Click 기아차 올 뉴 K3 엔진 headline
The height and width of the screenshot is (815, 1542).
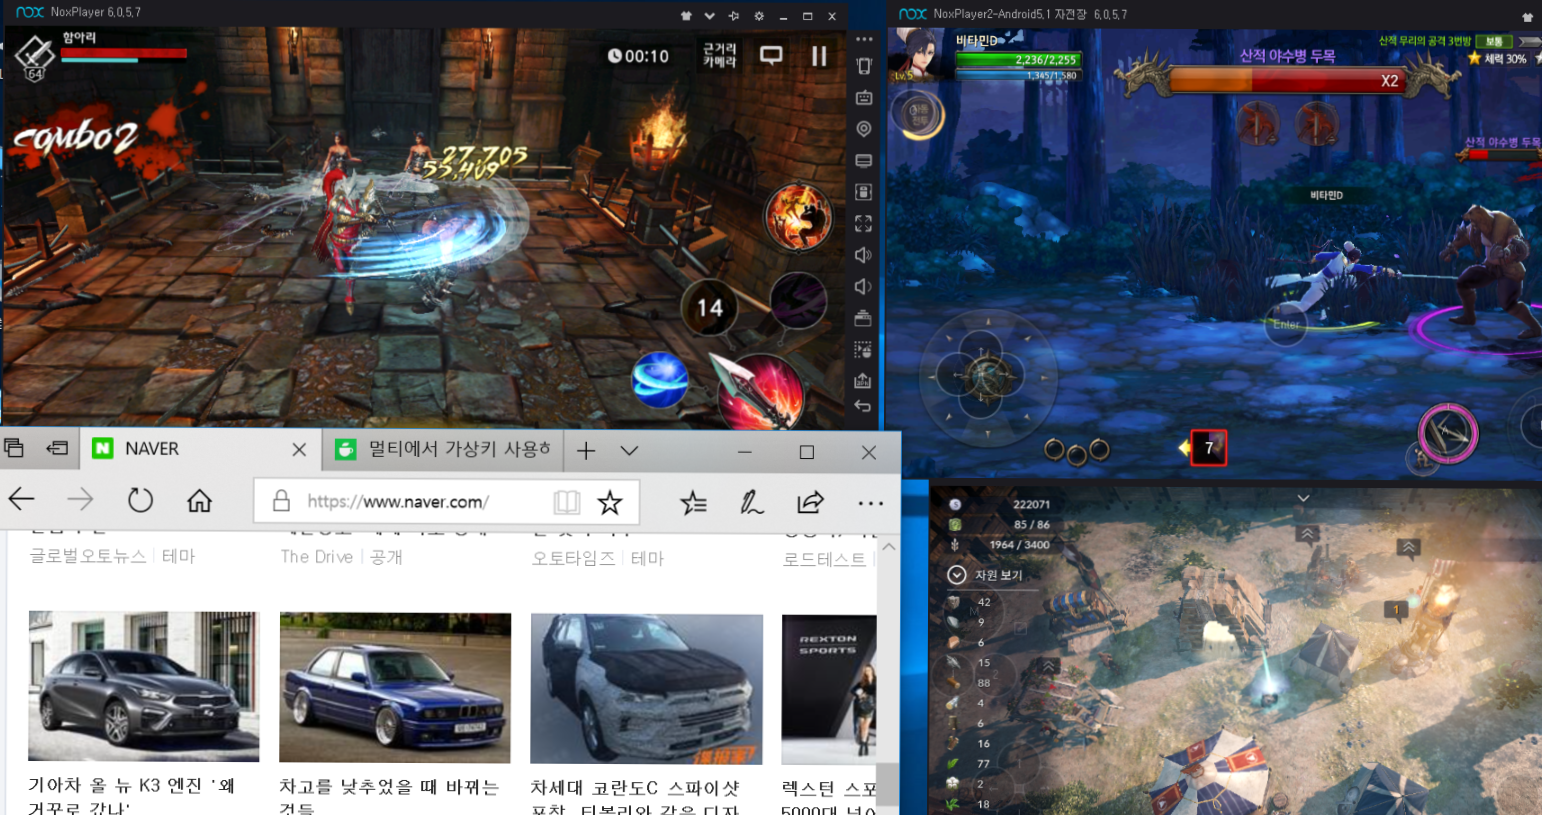[x=131, y=796]
